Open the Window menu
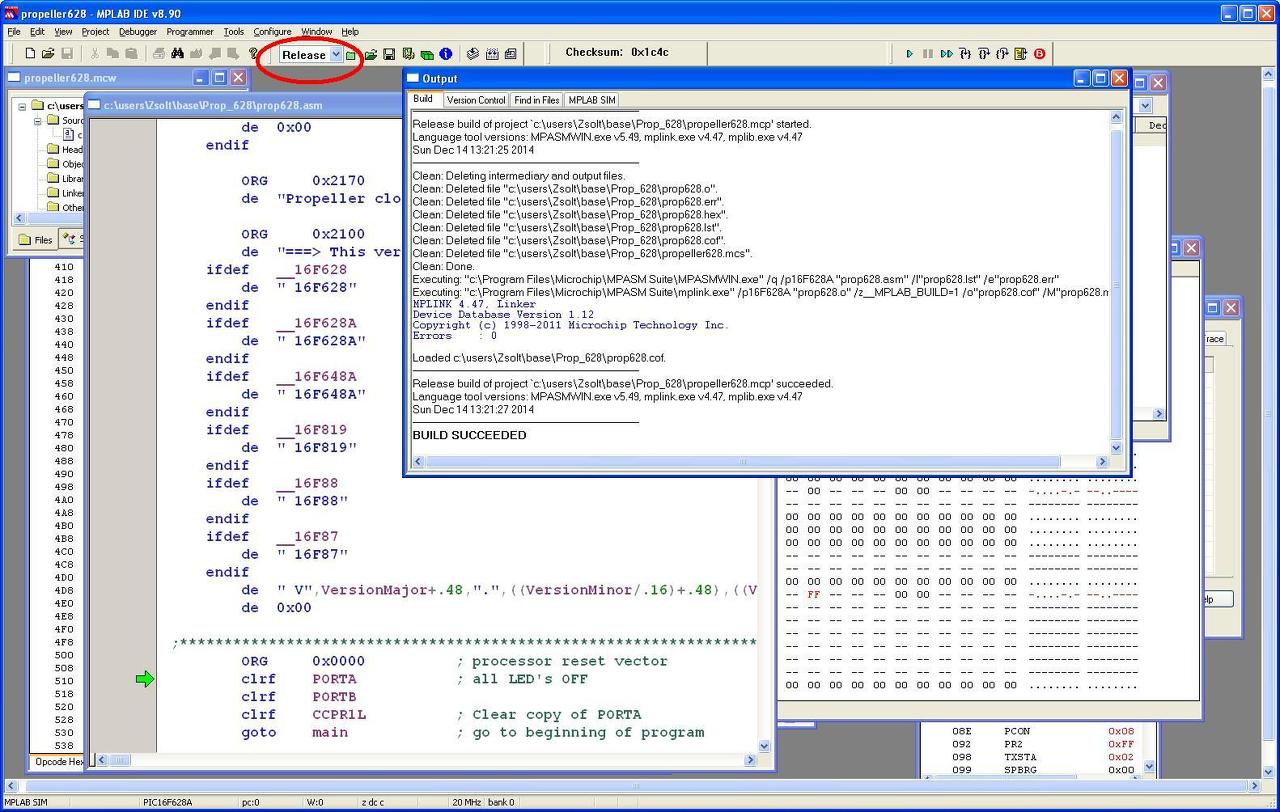Viewport: 1280px width, 812px height. (x=316, y=32)
